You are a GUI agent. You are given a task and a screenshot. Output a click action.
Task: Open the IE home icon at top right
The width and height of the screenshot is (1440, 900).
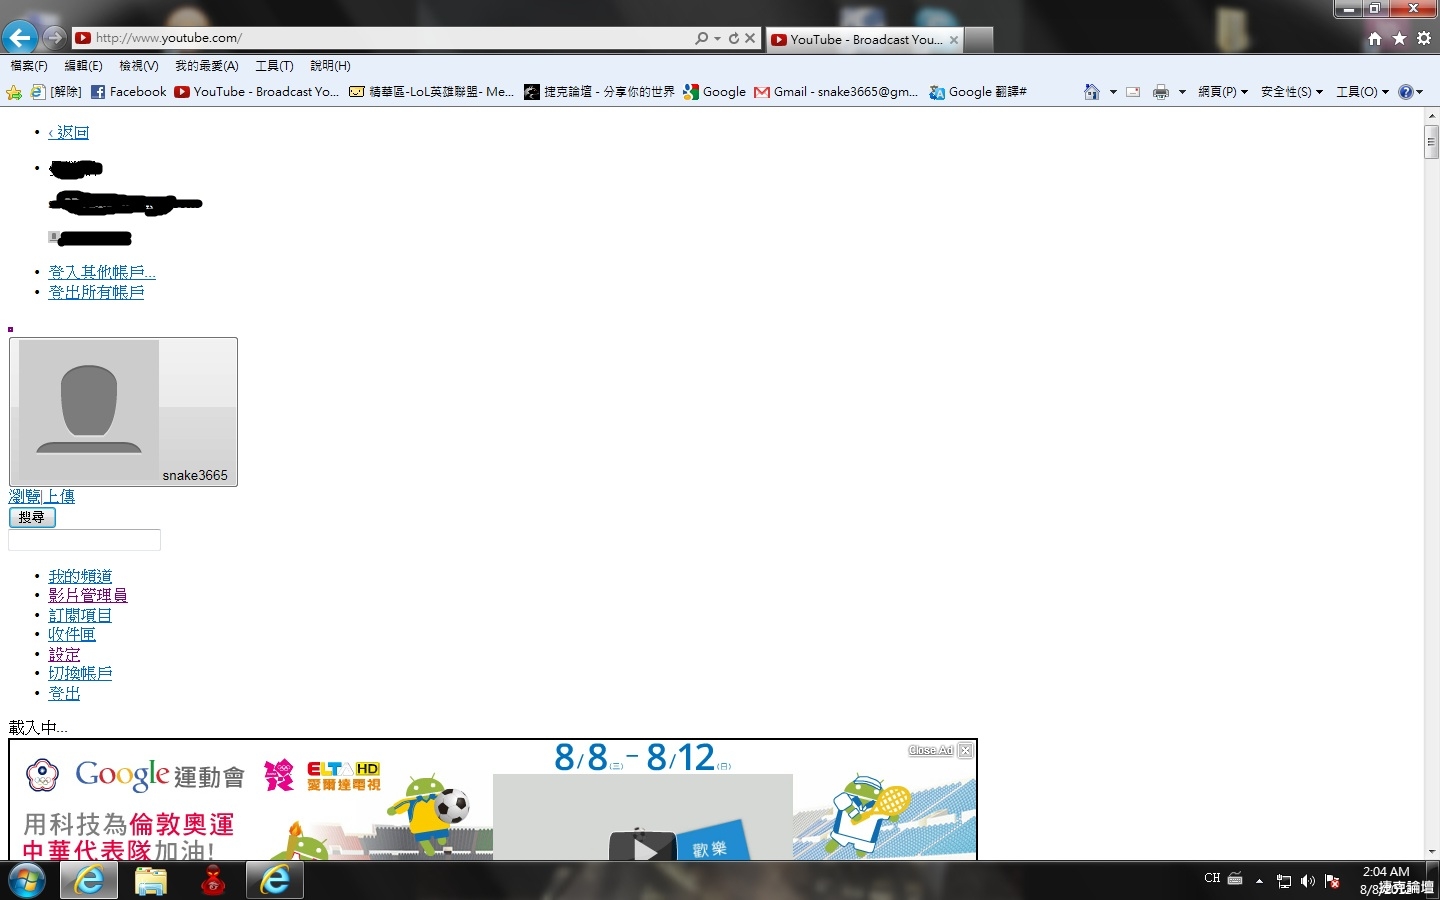(x=1375, y=38)
